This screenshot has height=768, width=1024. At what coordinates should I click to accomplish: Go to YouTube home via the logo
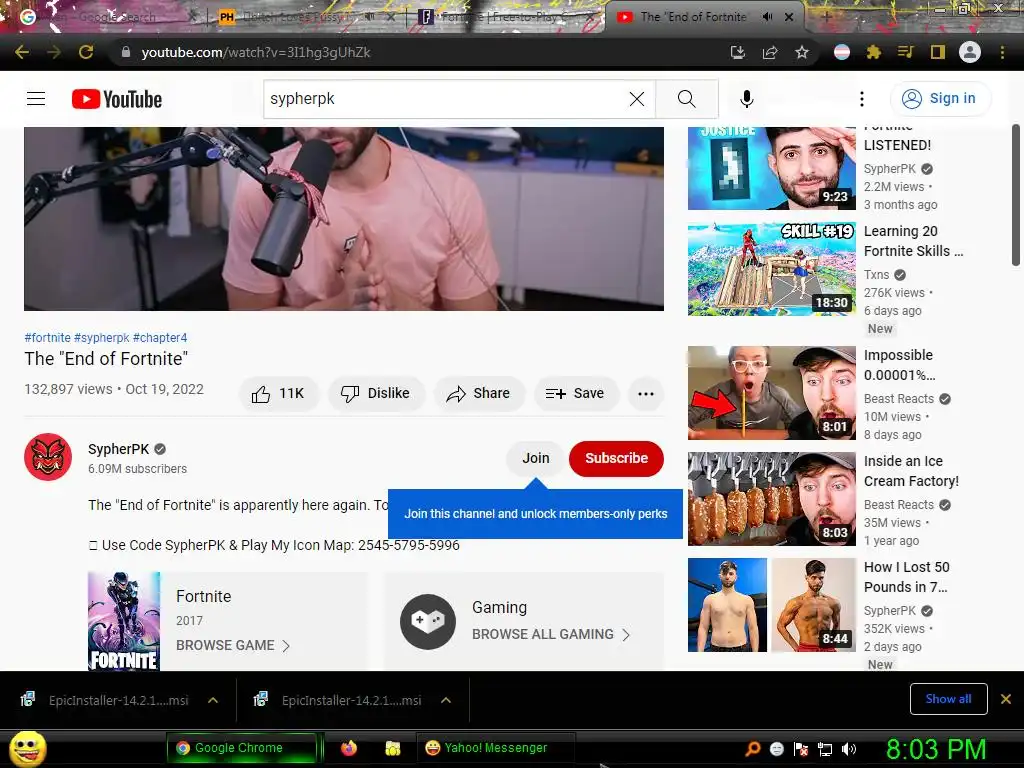pyautogui.click(x=117, y=99)
